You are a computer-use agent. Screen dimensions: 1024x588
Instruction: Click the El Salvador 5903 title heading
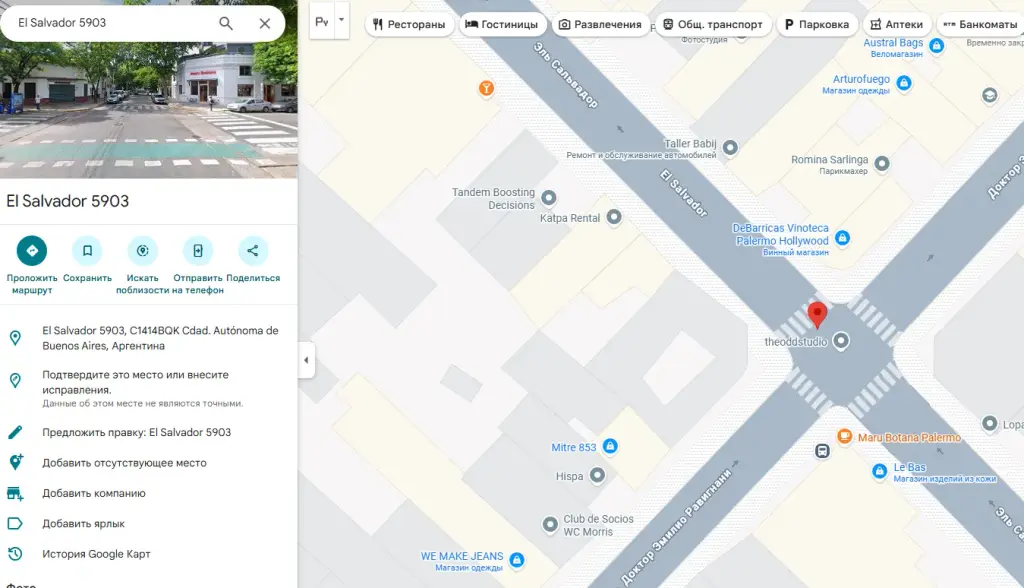[68, 201]
